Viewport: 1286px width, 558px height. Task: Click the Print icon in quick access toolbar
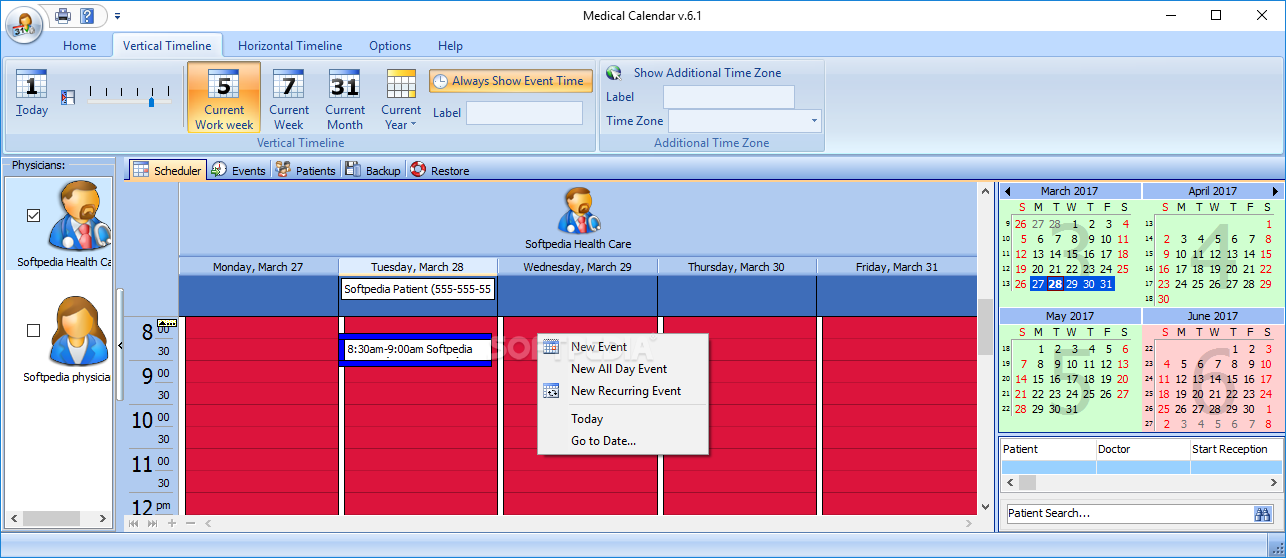coord(63,15)
